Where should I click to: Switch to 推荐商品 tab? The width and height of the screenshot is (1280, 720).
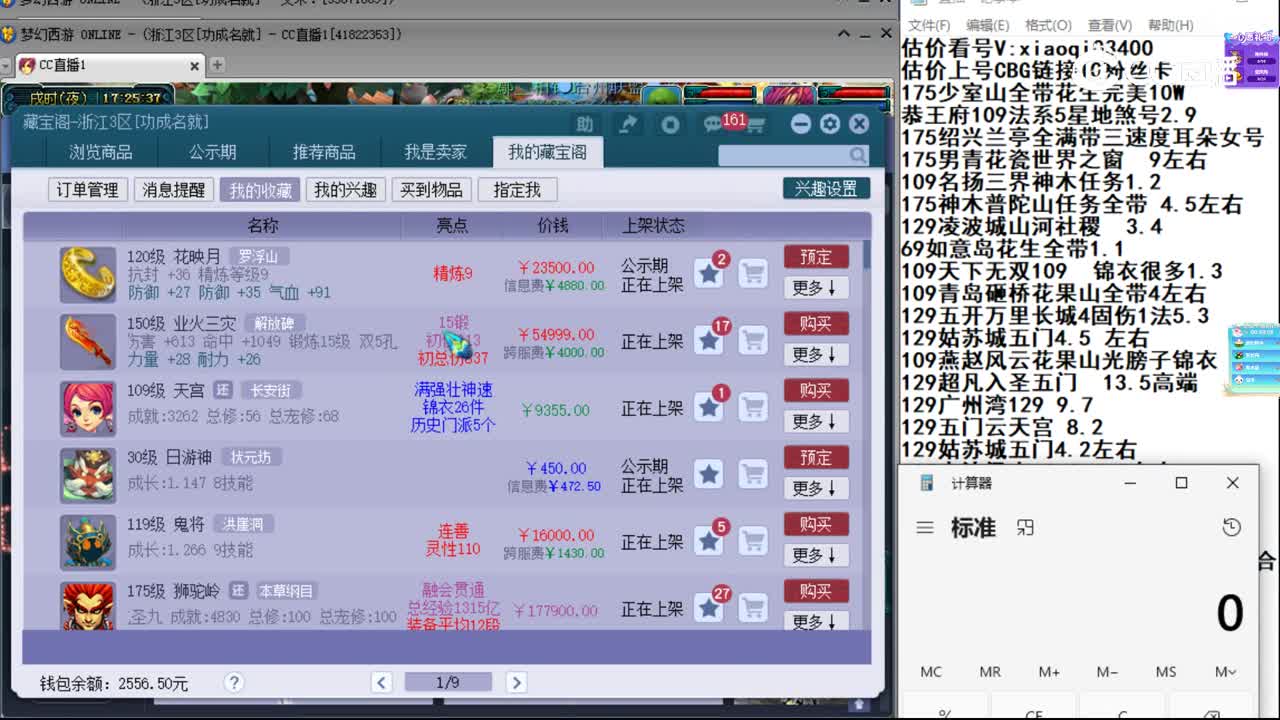point(324,153)
